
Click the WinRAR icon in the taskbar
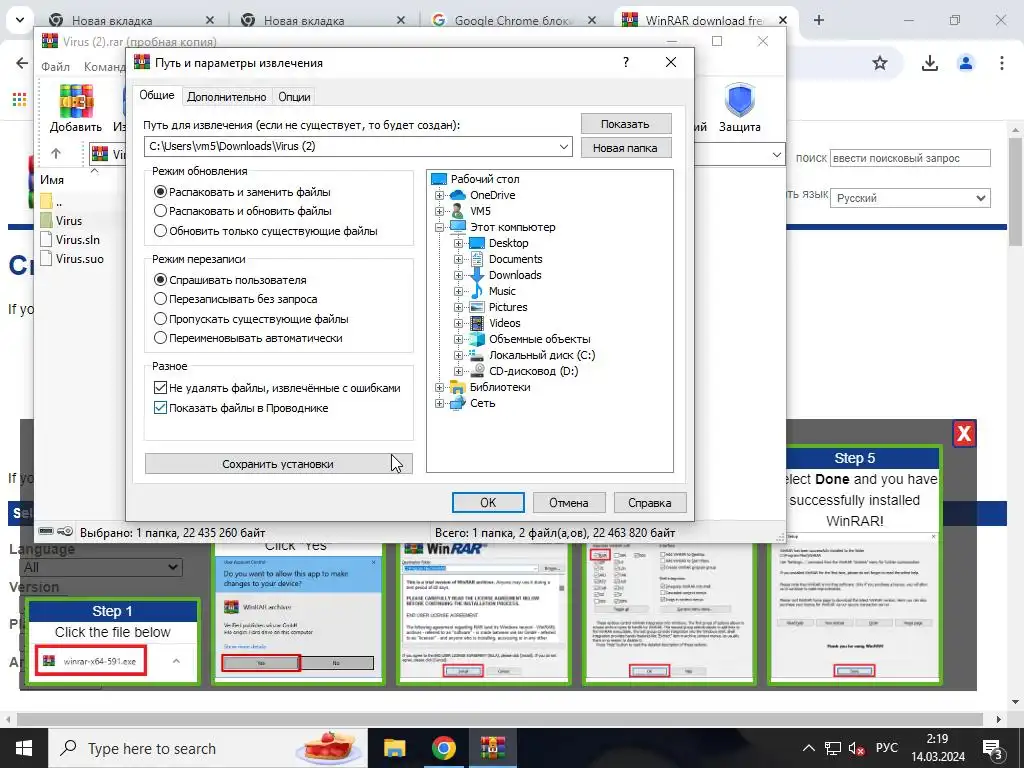point(493,748)
